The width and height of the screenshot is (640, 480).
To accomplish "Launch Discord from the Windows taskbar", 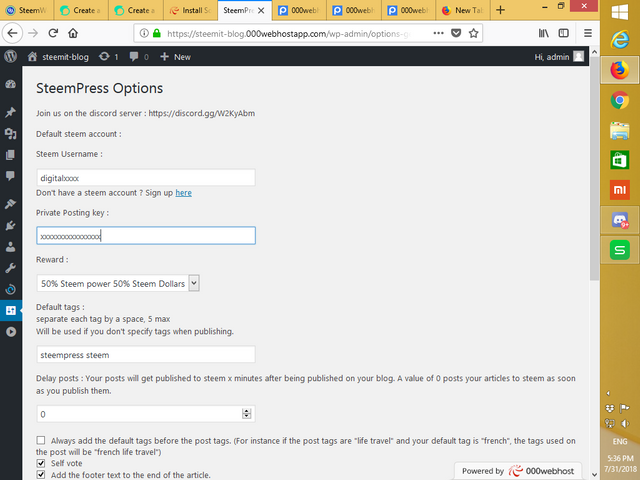I will [619, 219].
